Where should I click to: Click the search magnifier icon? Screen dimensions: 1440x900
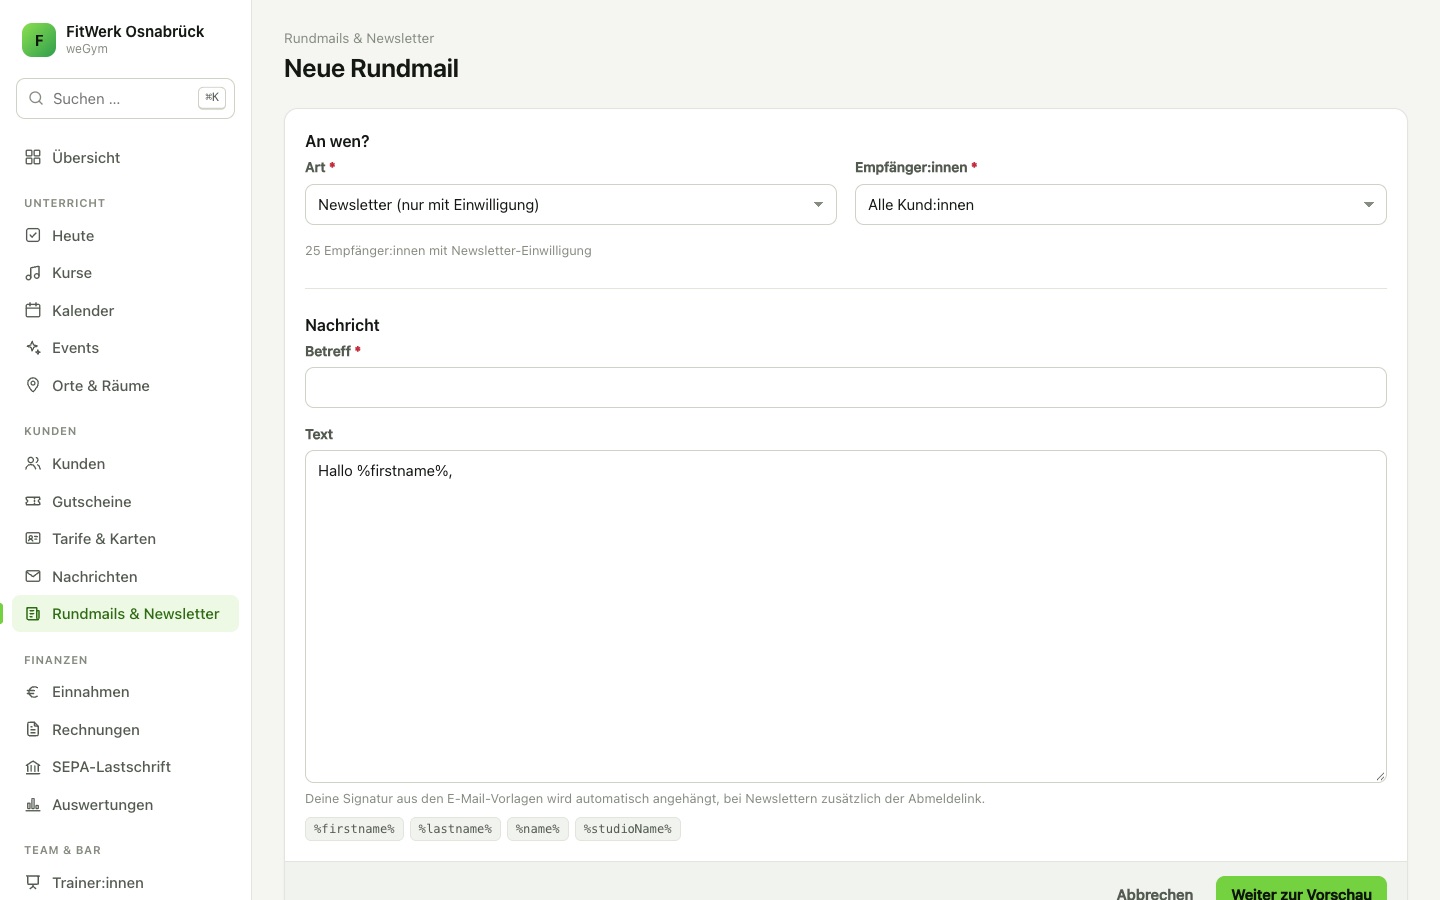36,98
